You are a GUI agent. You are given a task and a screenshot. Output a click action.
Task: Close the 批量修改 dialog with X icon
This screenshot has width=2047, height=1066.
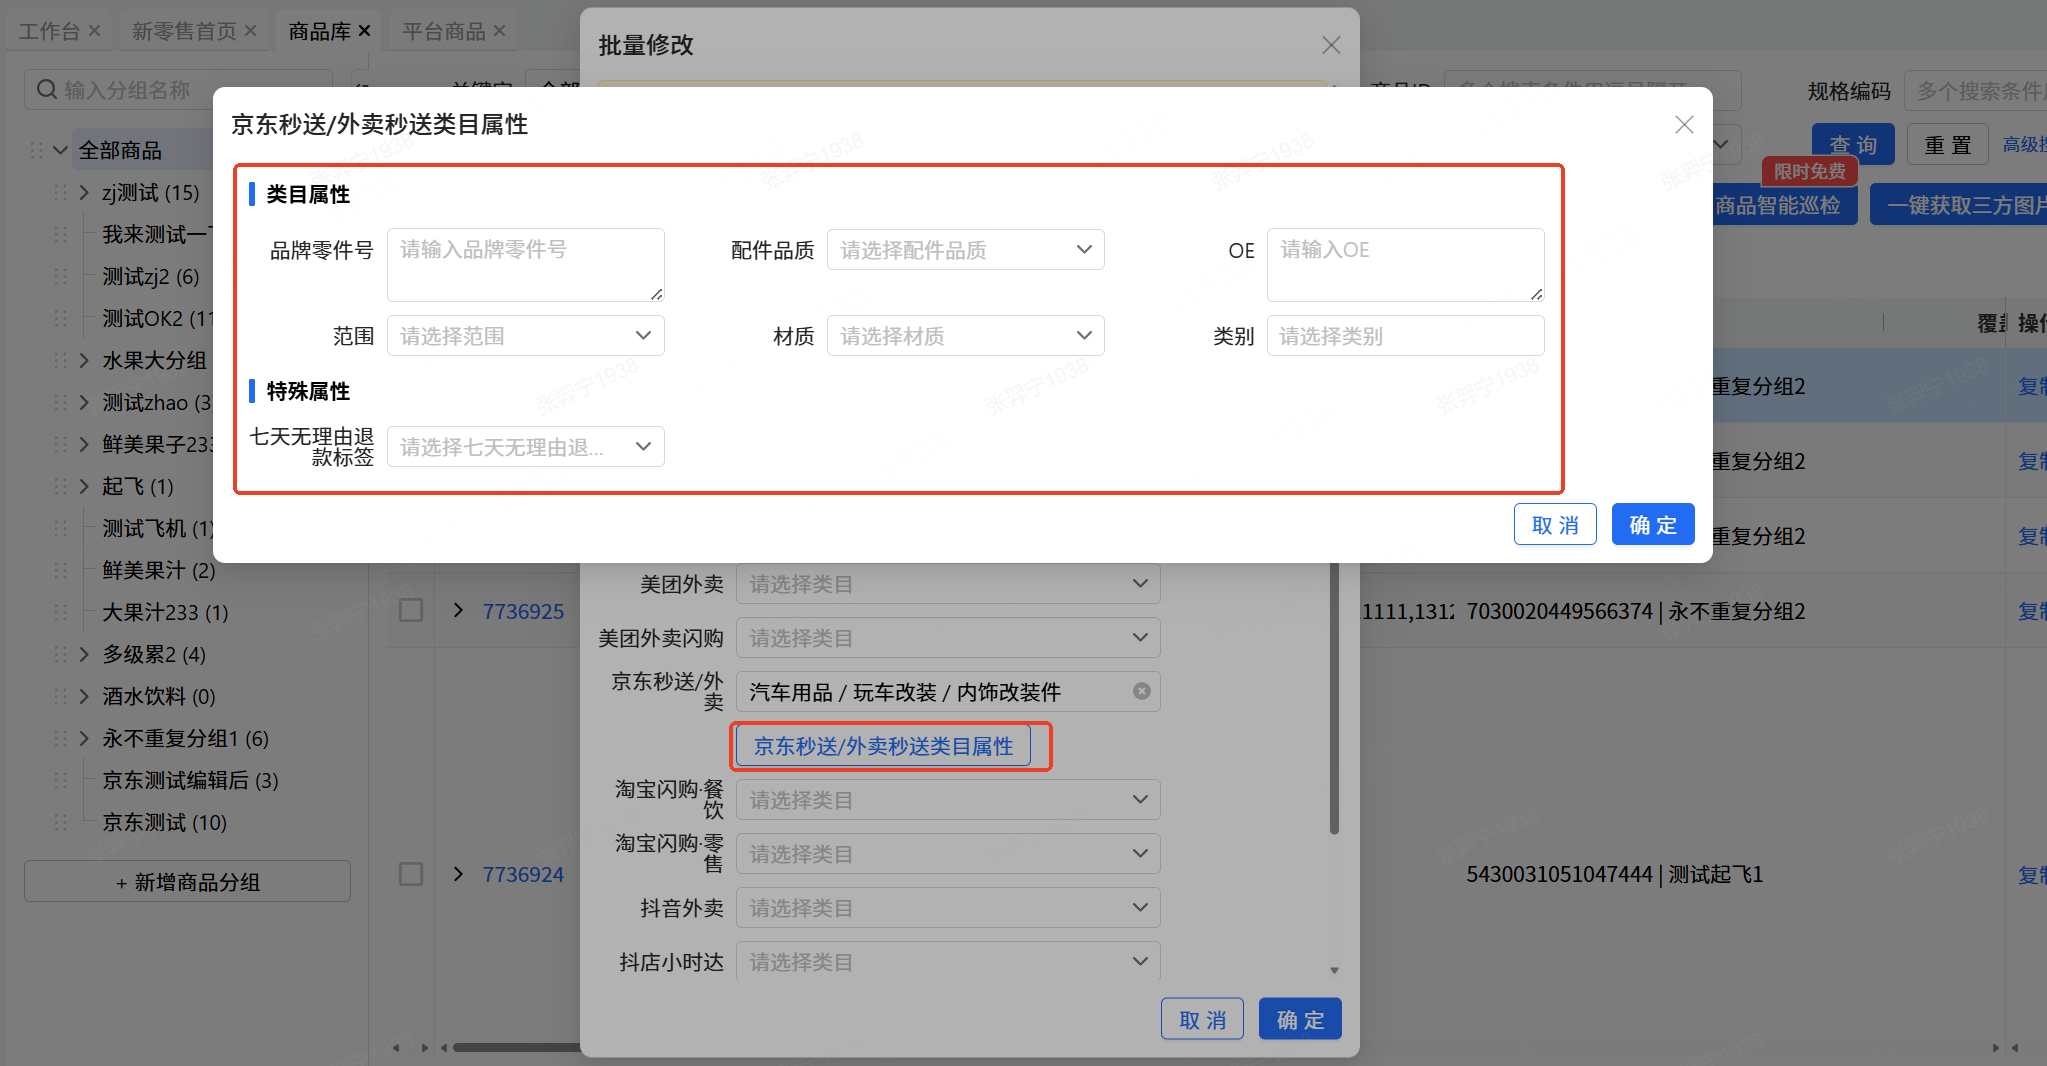pos(1331,45)
